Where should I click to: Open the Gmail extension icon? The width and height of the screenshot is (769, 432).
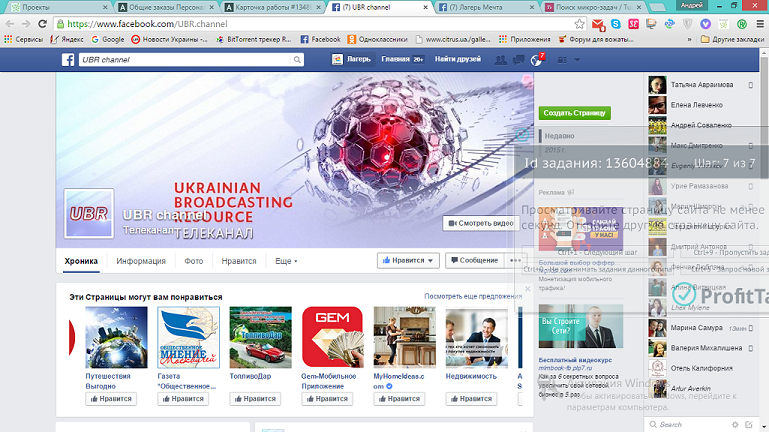pyautogui.click(x=598, y=24)
